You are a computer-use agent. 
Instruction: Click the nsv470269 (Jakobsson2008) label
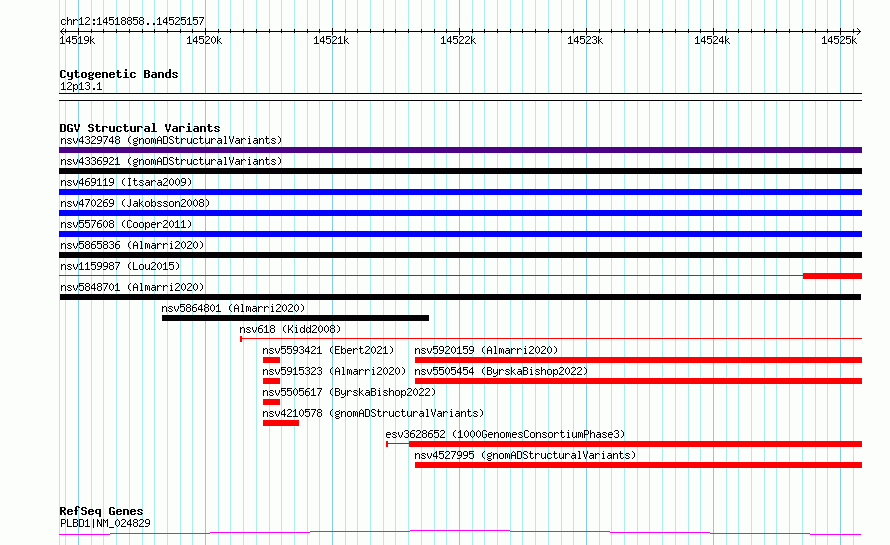[x=135, y=203]
